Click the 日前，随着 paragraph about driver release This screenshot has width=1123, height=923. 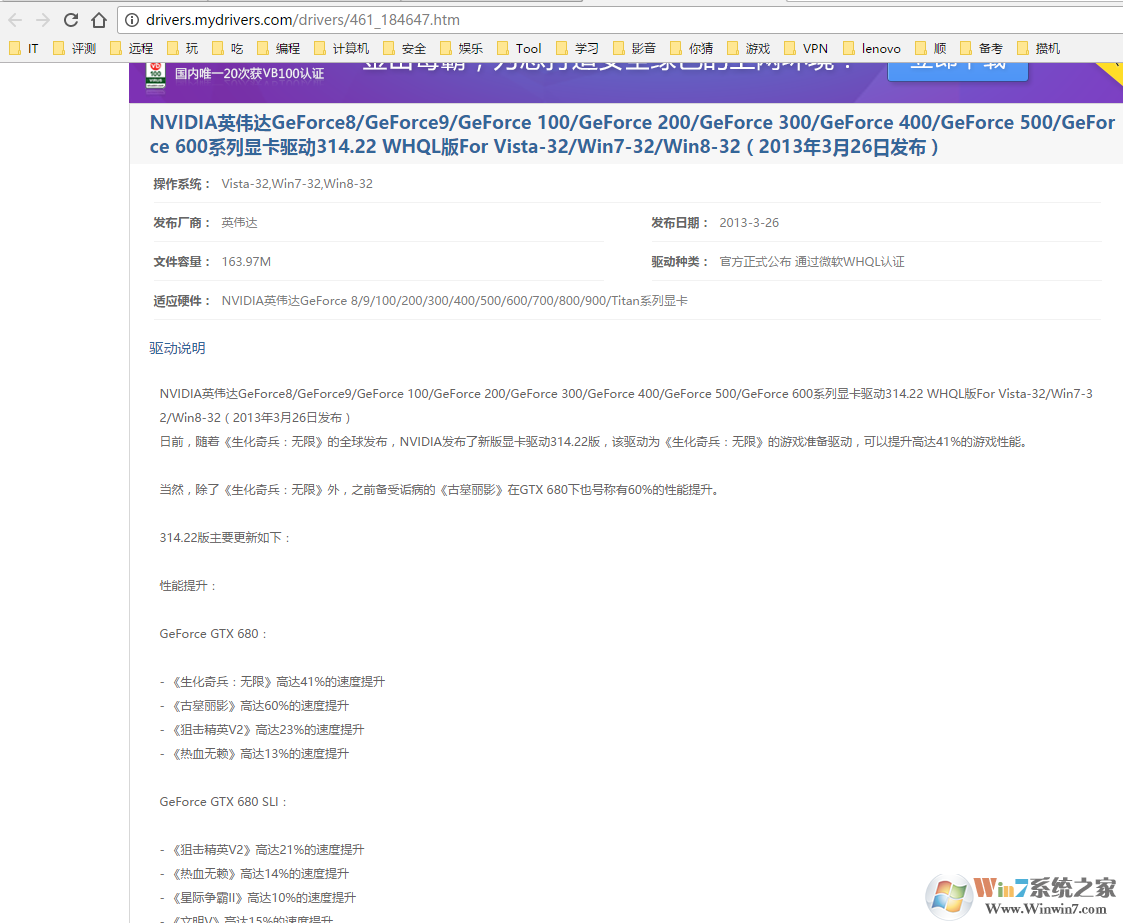pyautogui.click(x=595, y=442)
